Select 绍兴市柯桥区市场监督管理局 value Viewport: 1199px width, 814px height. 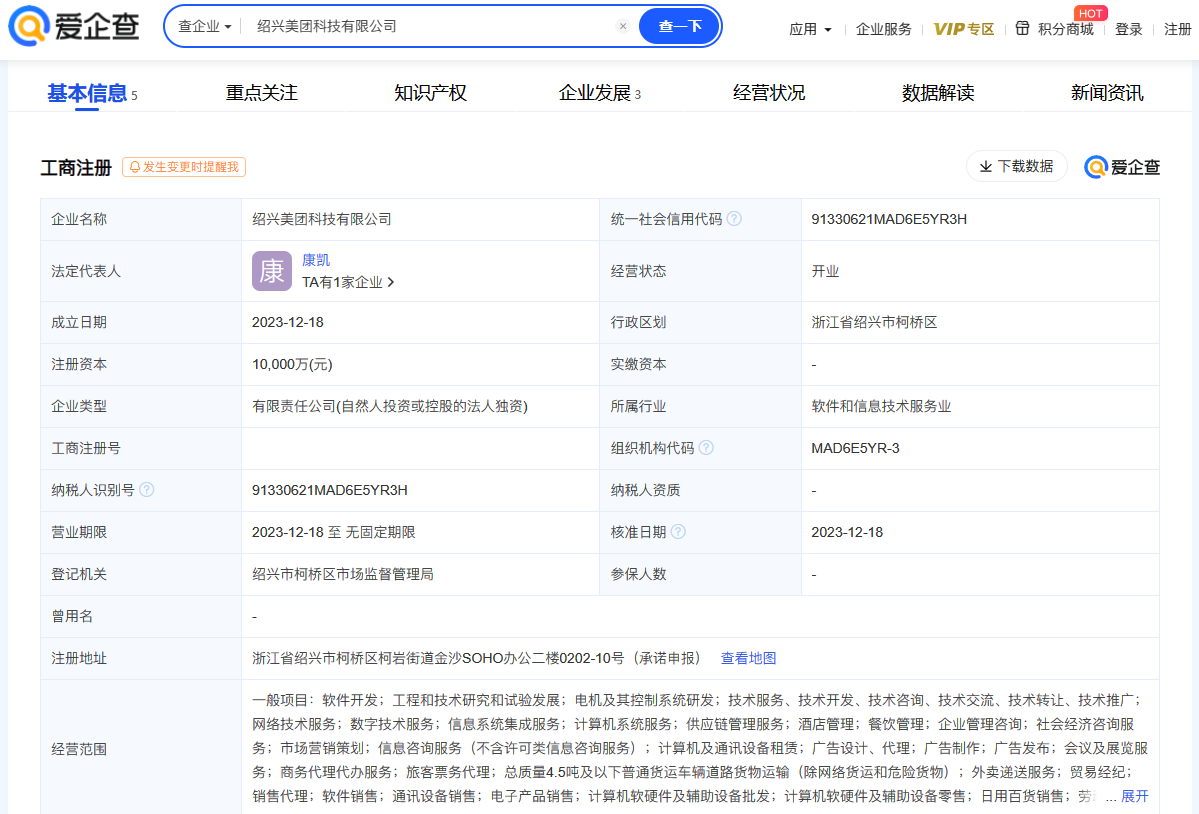pyautogui.click(x=343, y=574)
